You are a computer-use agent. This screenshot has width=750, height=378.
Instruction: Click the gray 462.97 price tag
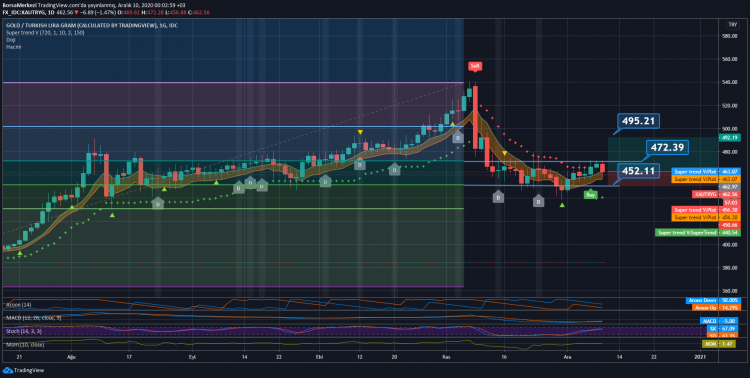pos(729,187)
